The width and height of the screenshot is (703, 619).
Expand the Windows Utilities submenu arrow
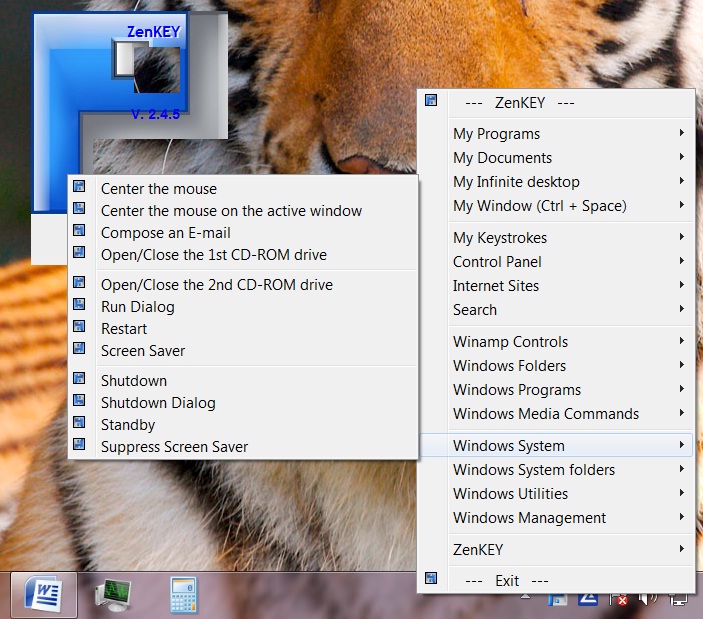(x=681, y=493)
